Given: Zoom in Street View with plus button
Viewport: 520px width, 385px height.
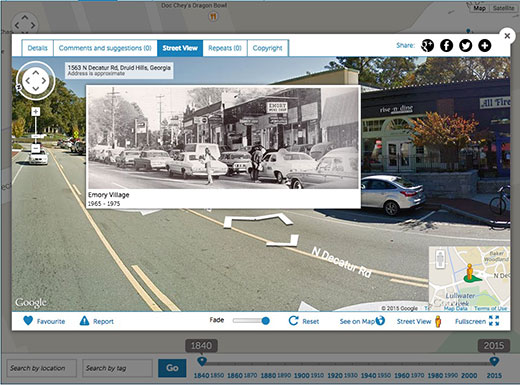Looking at the screenshot, I should [36, 112].
